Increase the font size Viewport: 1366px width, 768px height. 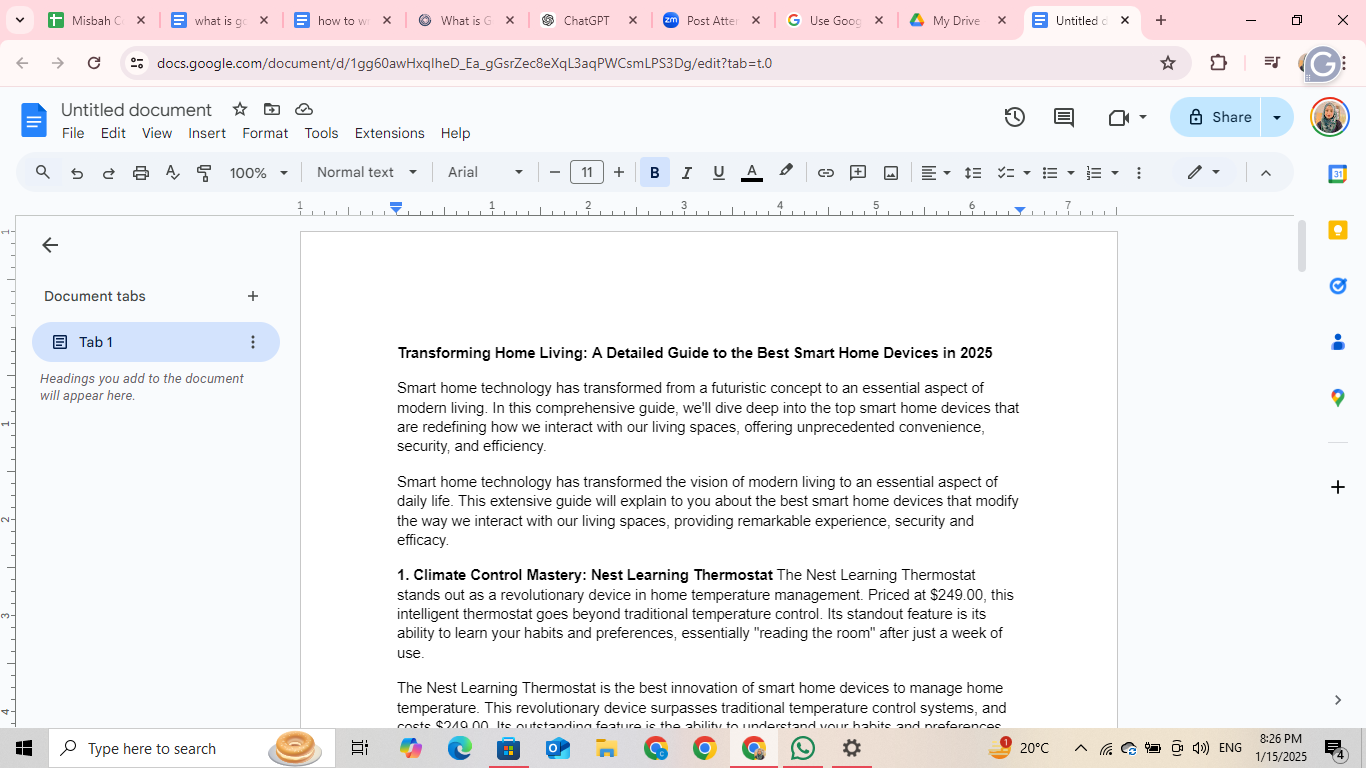(x=619, y=173)
